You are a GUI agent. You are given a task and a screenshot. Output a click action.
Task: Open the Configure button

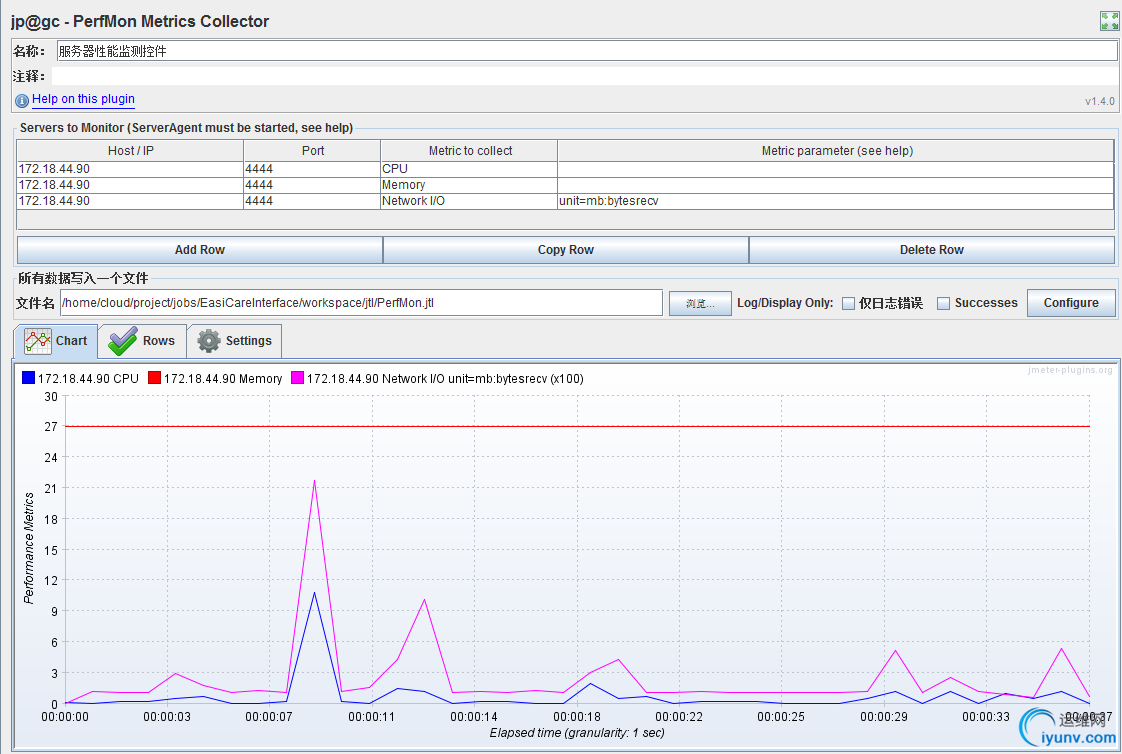tap(1071, 303)
